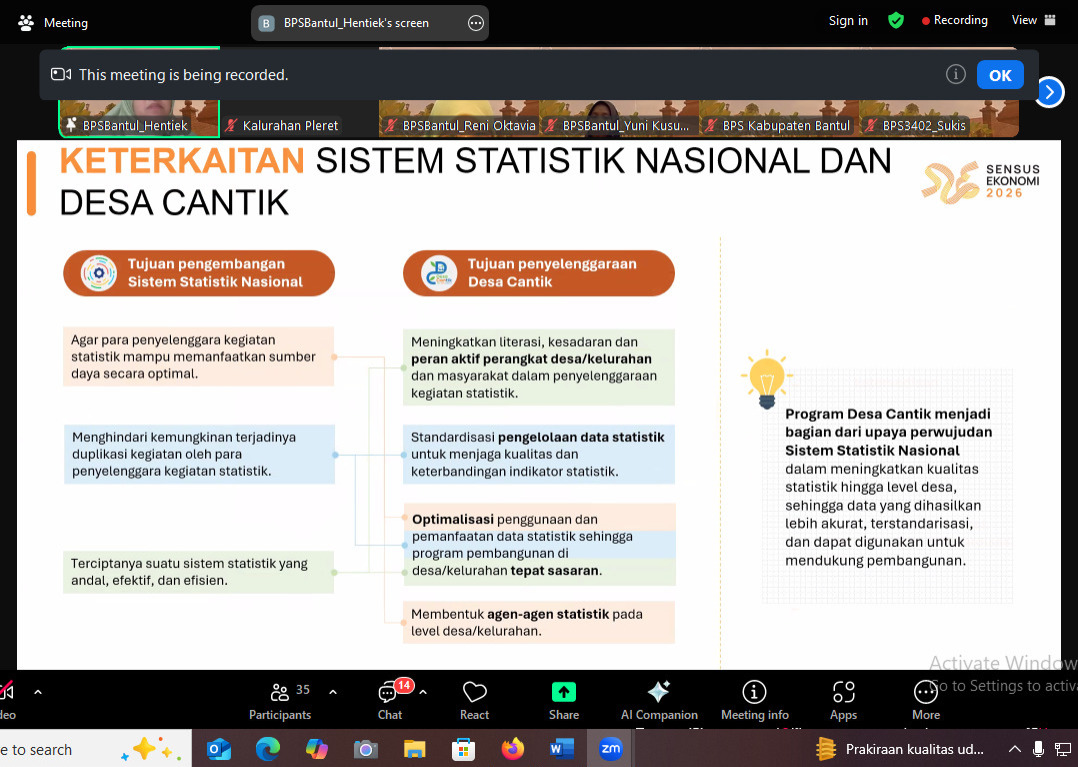Open the React heart menu
1078x767 pixels.
[x=474, y=700]
